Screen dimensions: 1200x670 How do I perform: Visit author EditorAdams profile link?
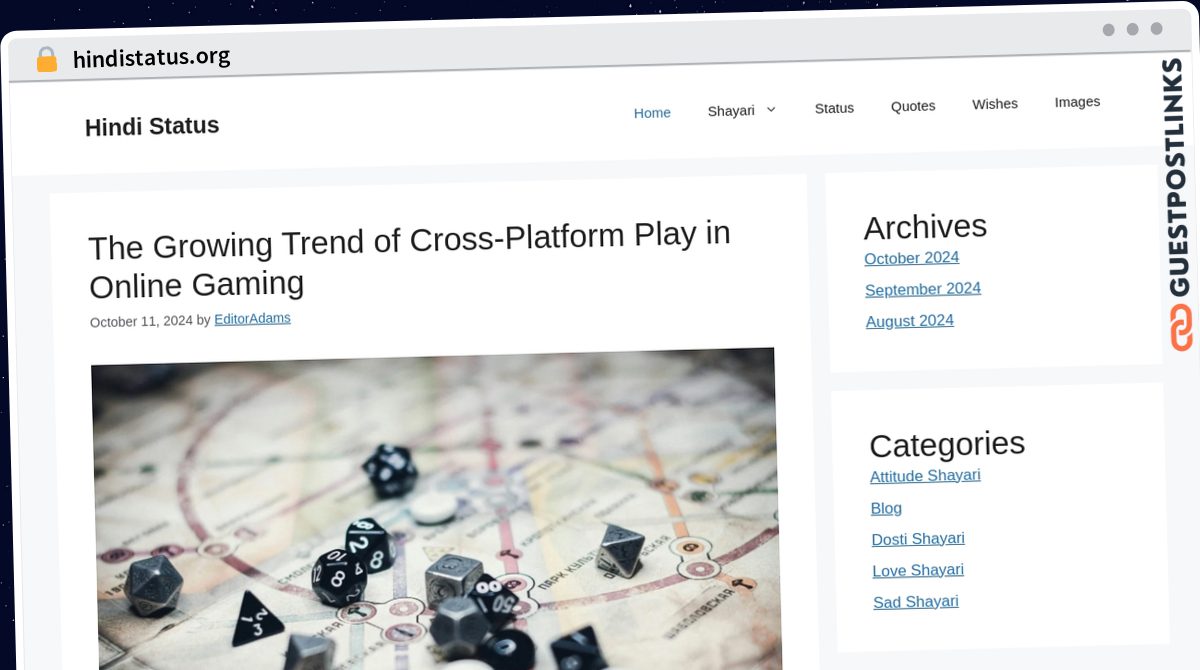[252, 319]
